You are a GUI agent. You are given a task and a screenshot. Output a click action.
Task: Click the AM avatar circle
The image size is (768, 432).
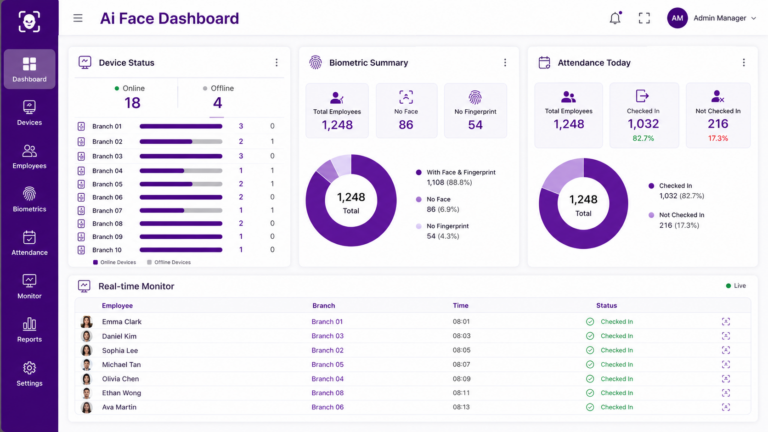click(677, 18)
